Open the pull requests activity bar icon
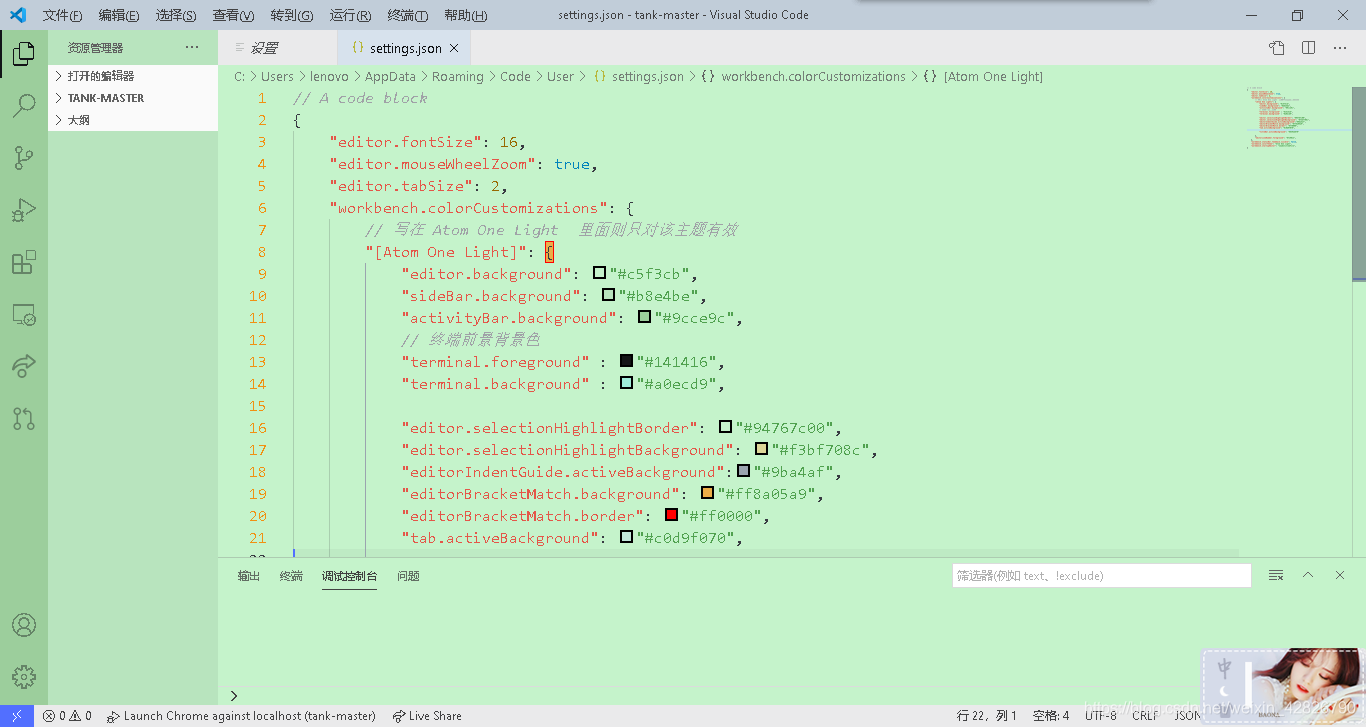Screen dimensions: 1366x727 [24, 419]
